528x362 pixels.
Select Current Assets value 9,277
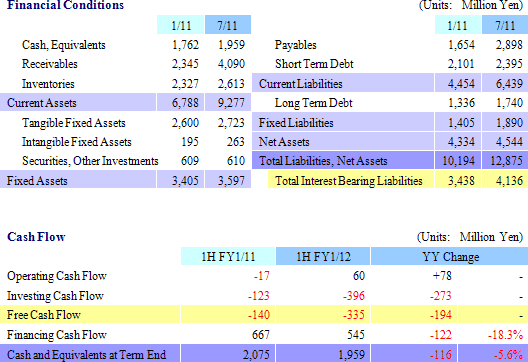231,103
